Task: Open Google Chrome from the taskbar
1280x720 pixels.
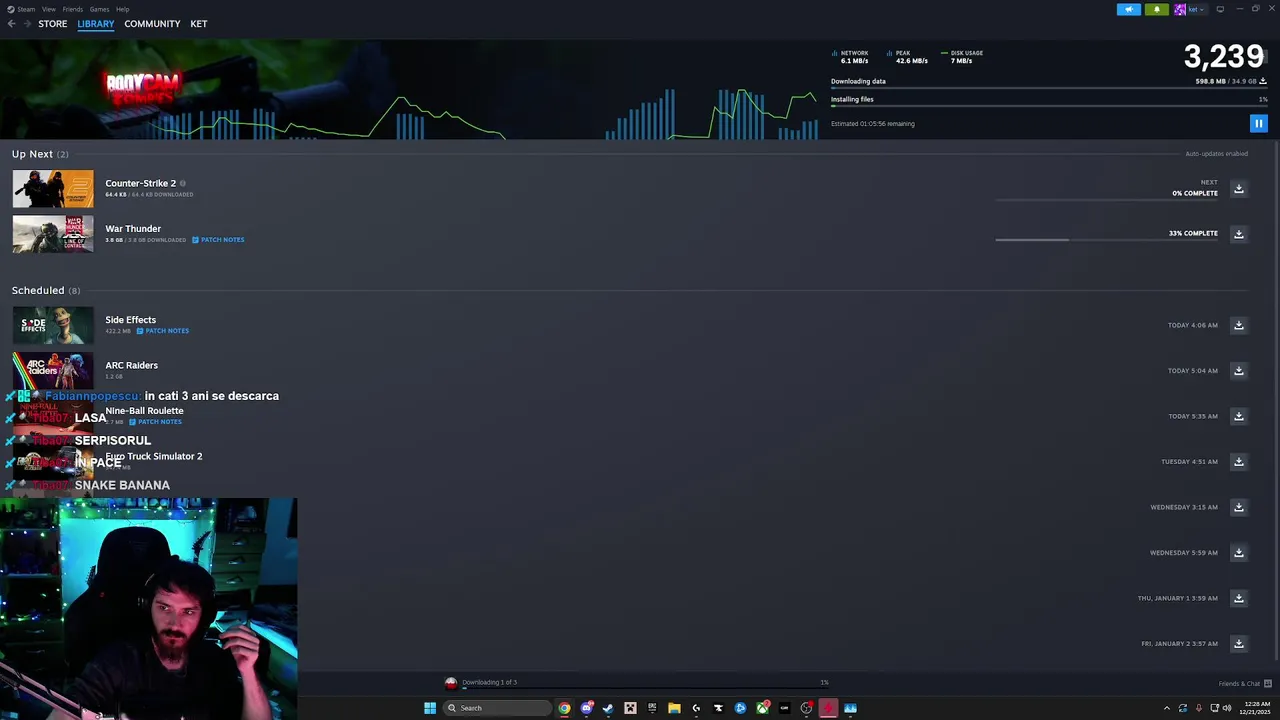Action: [564, 708]
